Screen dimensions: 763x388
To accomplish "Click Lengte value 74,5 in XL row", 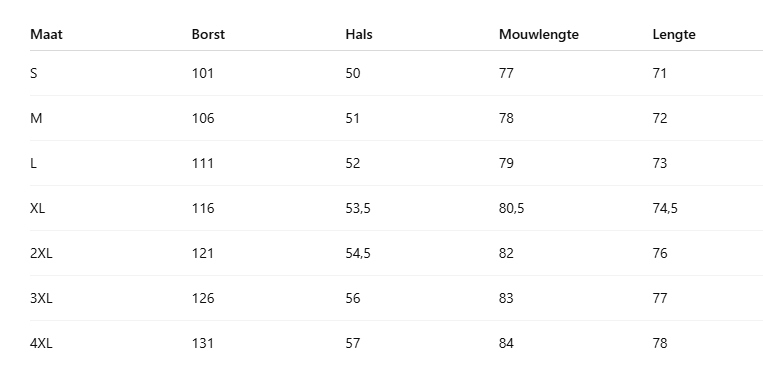I will pyautogui.click(x=665, y=208).
